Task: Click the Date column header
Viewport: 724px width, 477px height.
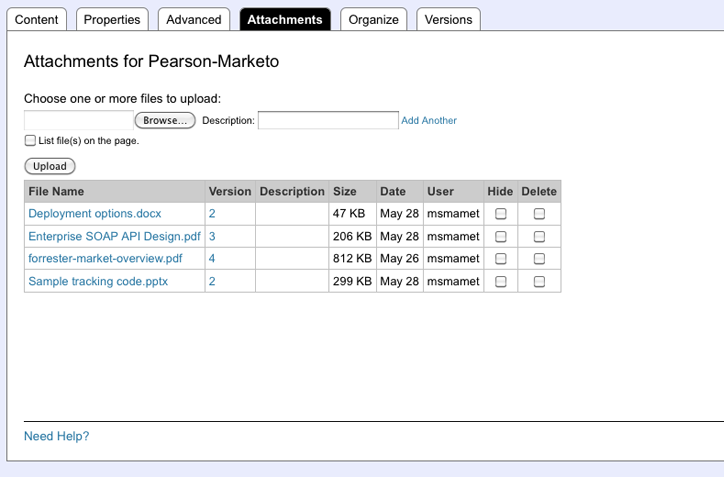Action: coord(400,192)
